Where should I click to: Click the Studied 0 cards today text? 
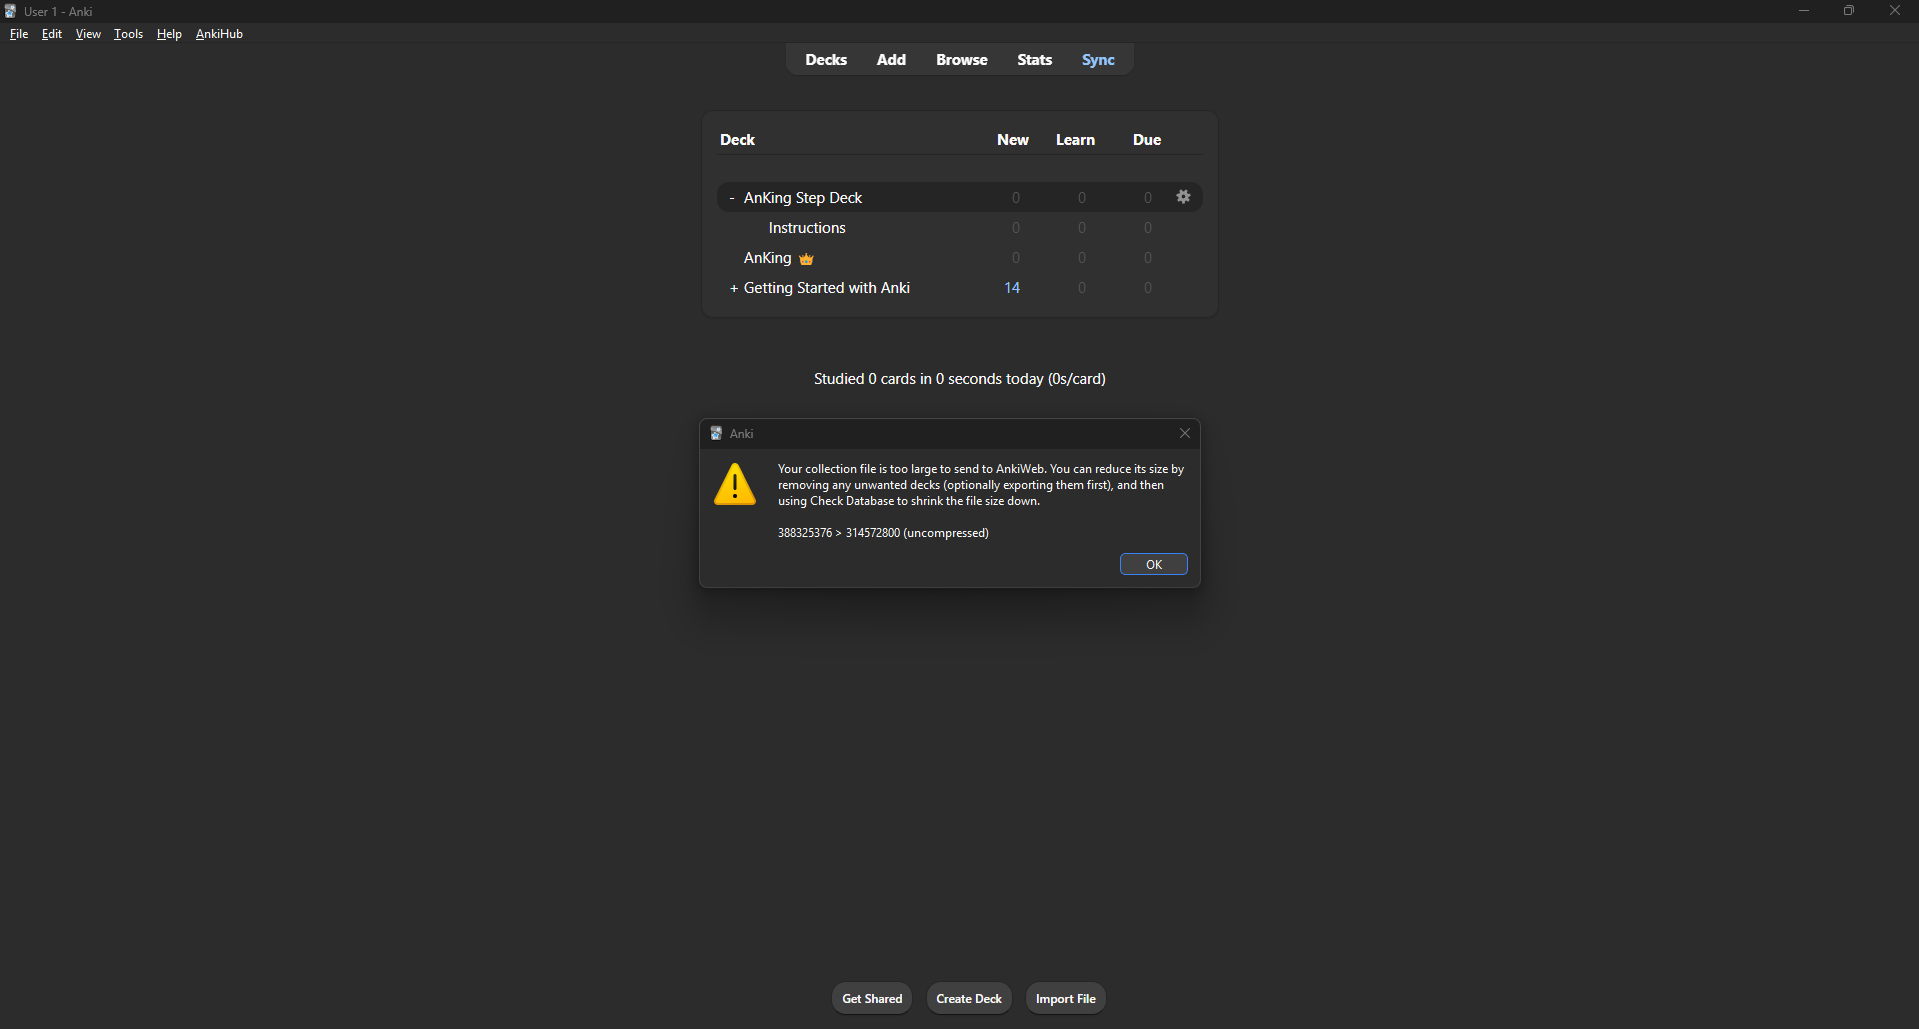(960, 379)
